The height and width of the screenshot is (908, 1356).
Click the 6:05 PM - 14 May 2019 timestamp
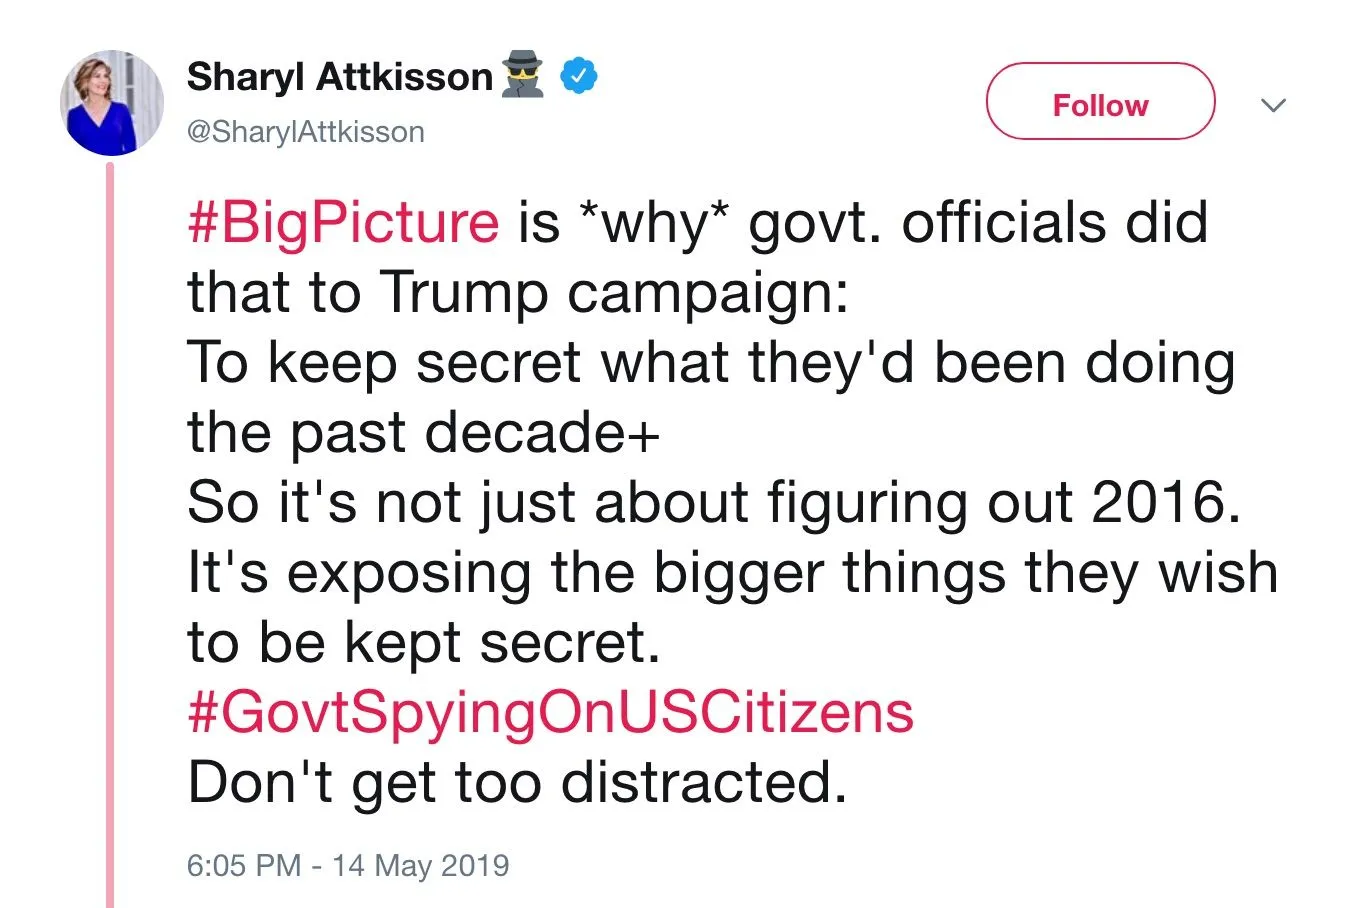click(x=347, y=865)
